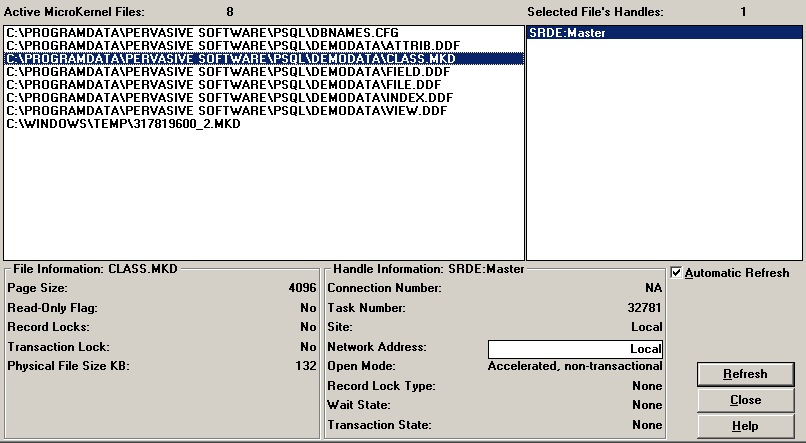Toggle Automatic Refresh checkbox
Image resolution: width=806 pixels, height=443 pixels.
(677, 273)
